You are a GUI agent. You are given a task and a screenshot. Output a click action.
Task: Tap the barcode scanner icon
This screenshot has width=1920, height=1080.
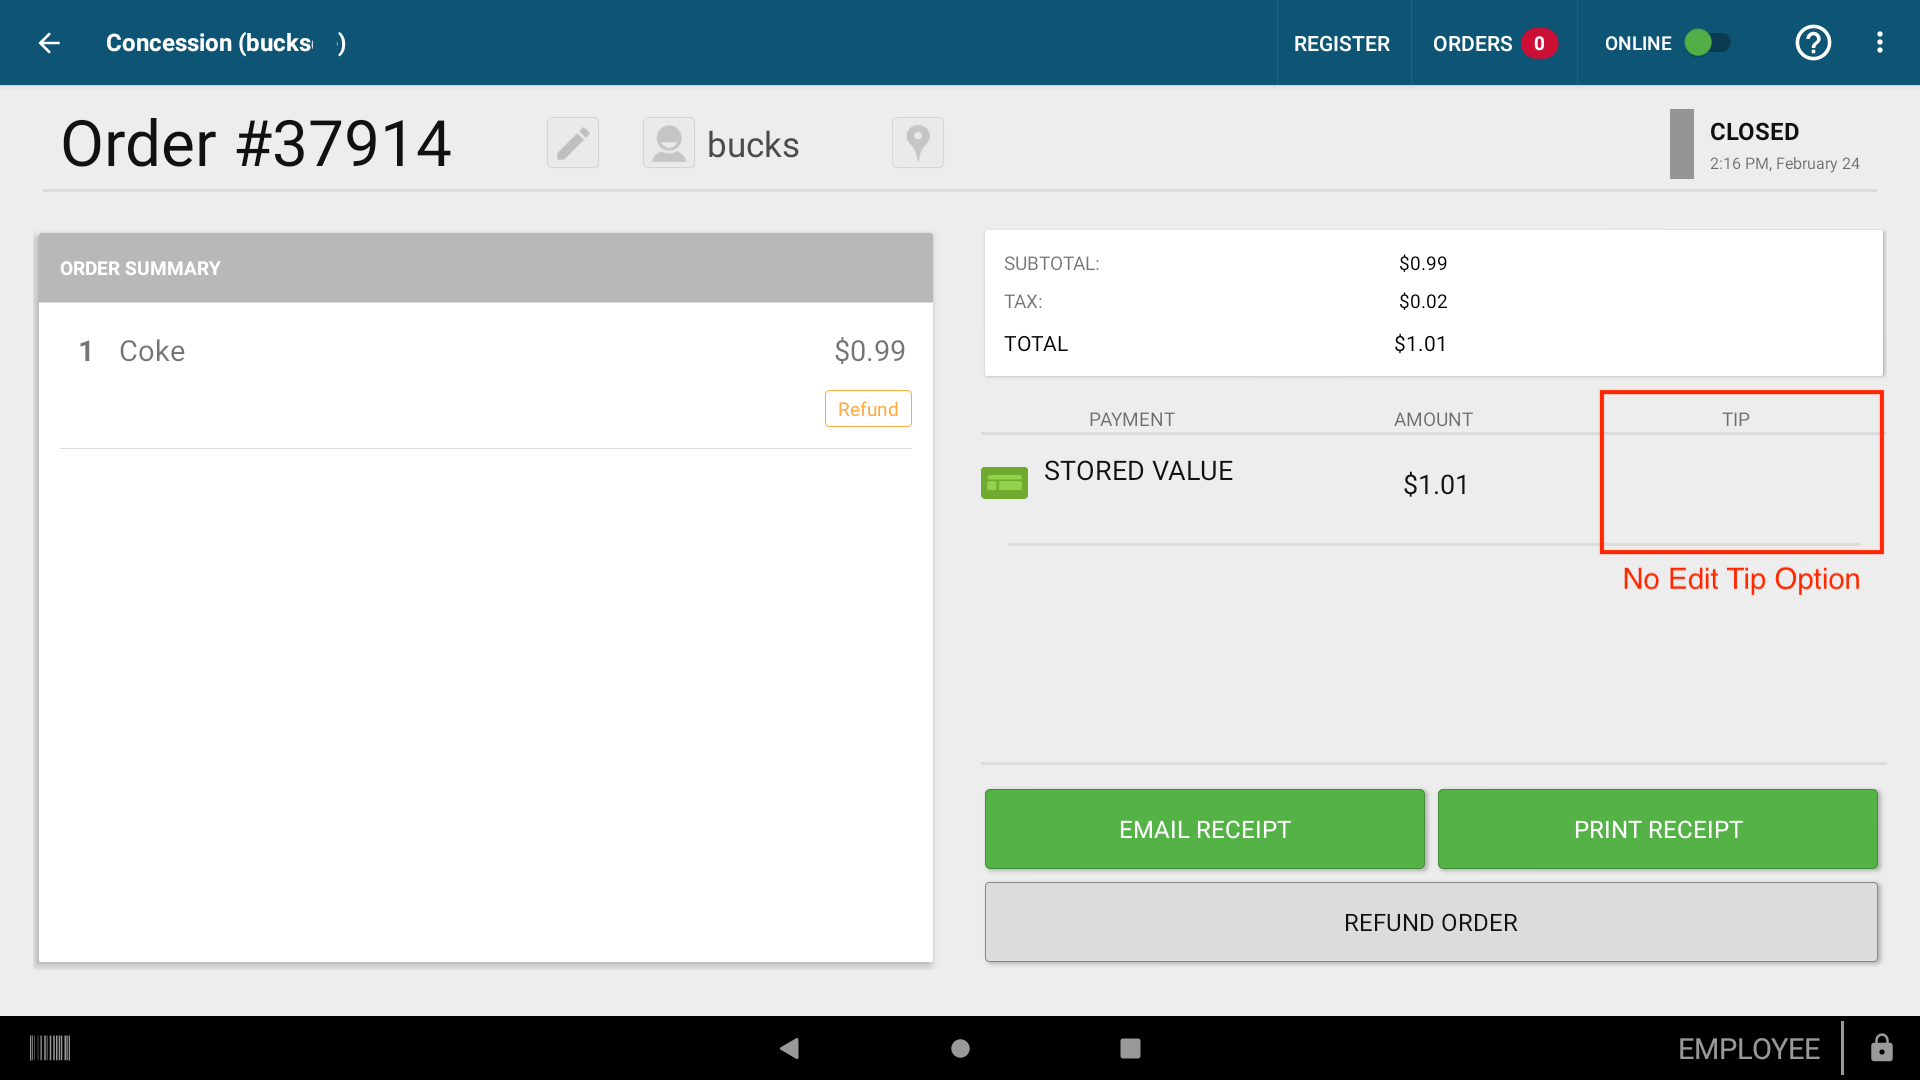point(50,1048)
